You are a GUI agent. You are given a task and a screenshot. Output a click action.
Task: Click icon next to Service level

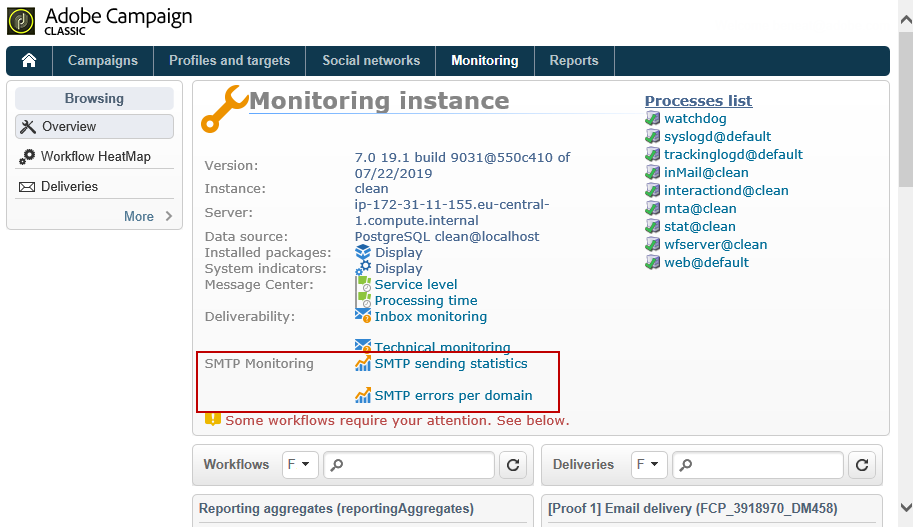364,284
